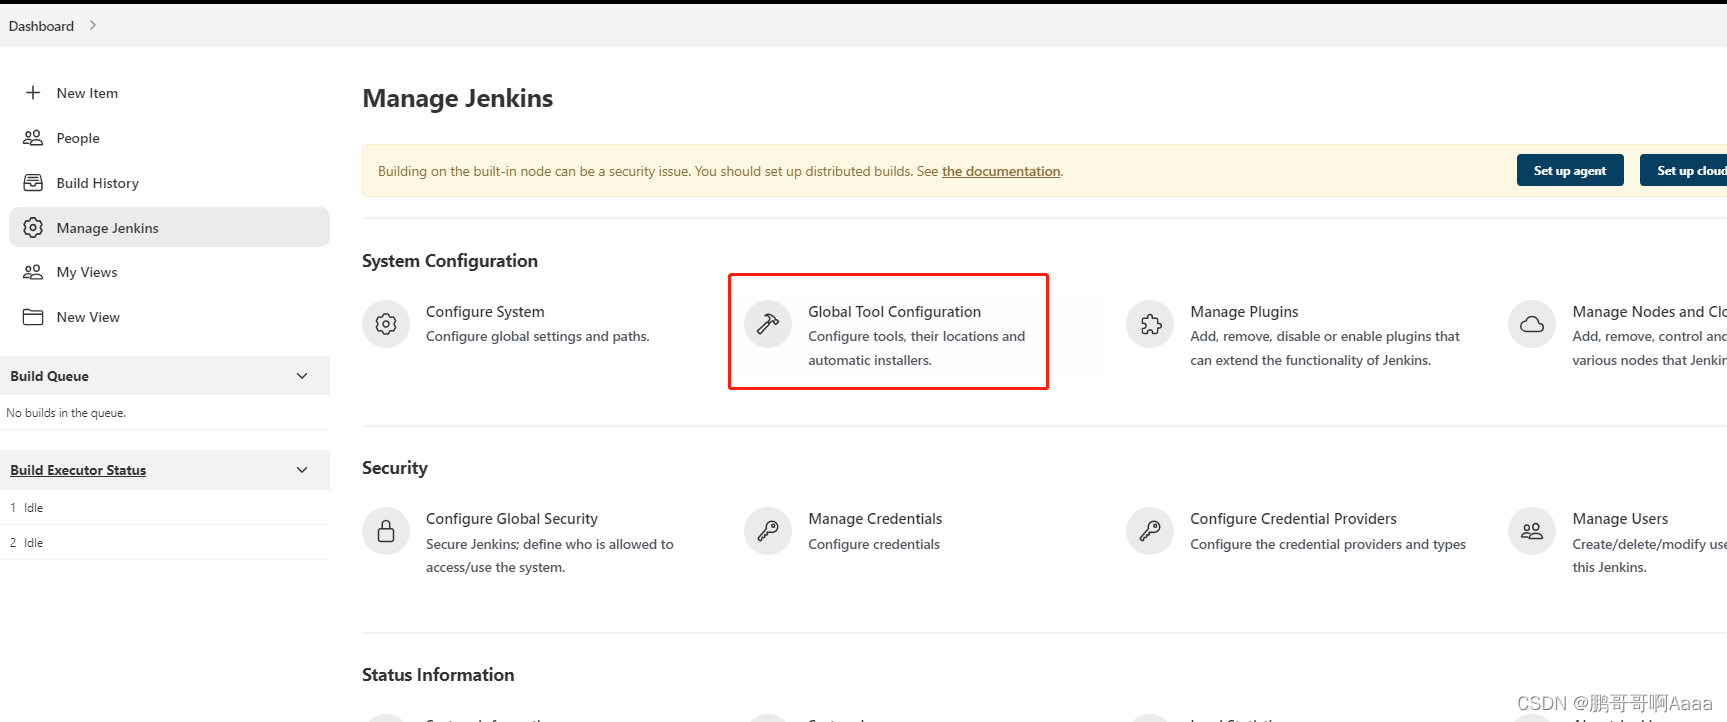This screenshot has width=1727, height=722.
Task: Collapse the Build Queue panel
Action: click(x=302, y=376)
